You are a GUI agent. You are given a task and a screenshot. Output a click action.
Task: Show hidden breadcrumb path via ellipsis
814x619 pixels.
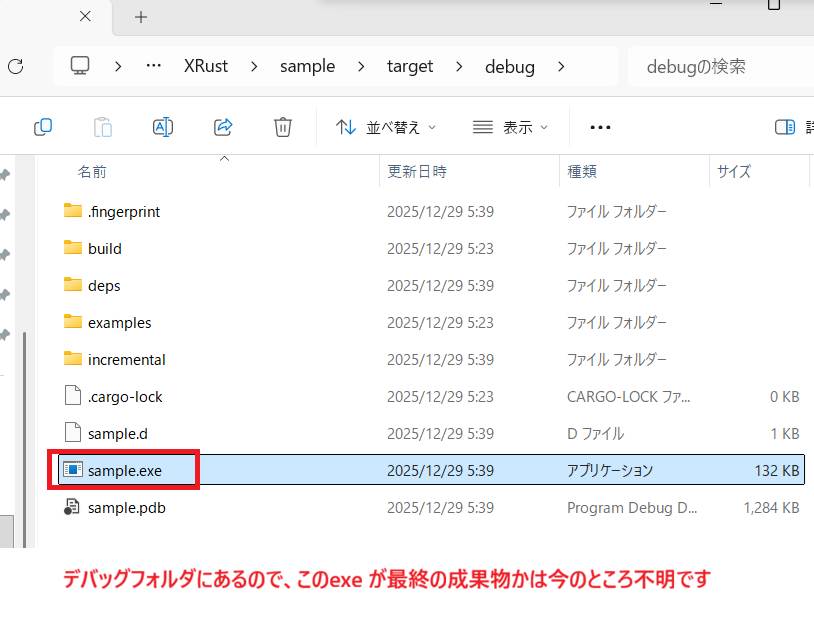tap(153, 67)
